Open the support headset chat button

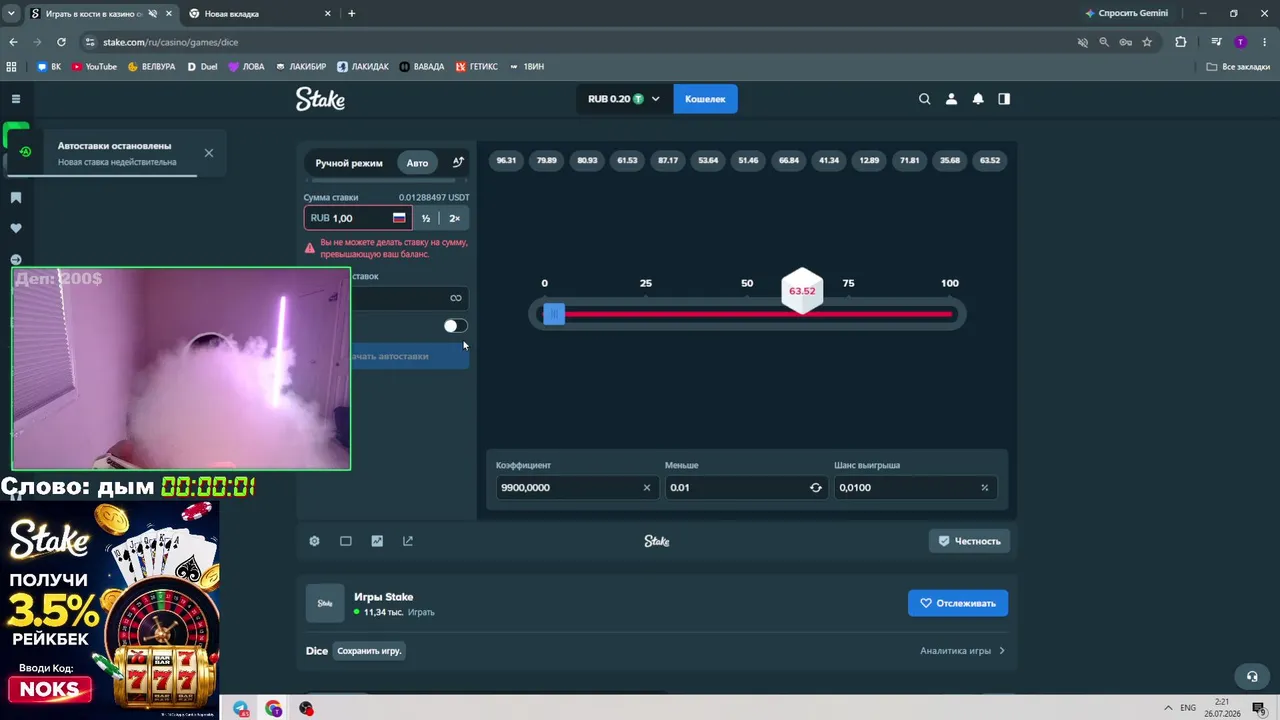[1251, 677]
